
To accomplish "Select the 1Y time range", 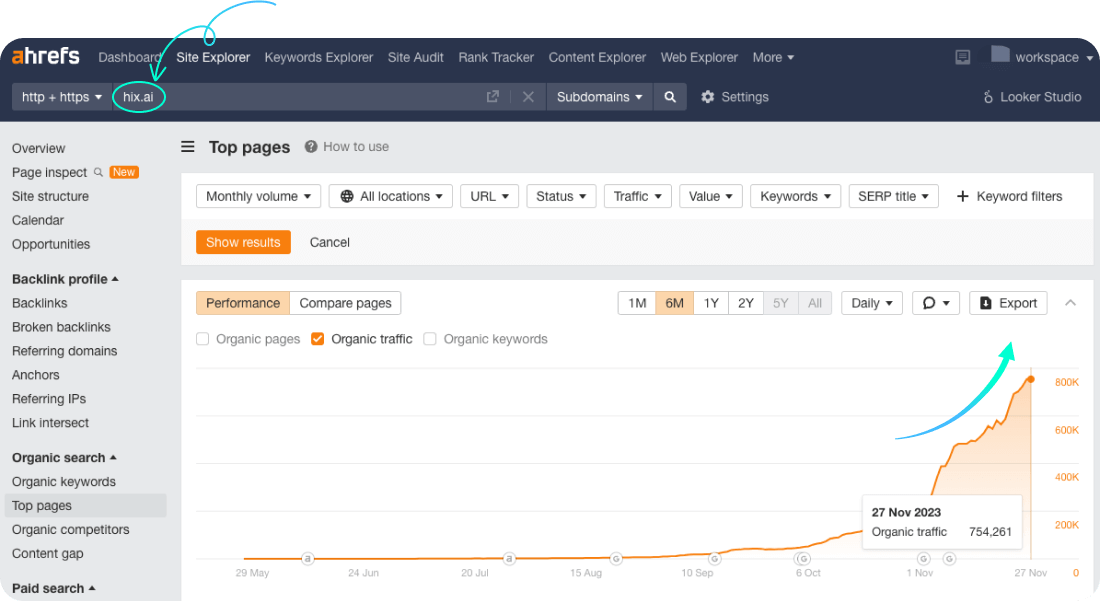I will pyautogui.click(x=710, y=302).
